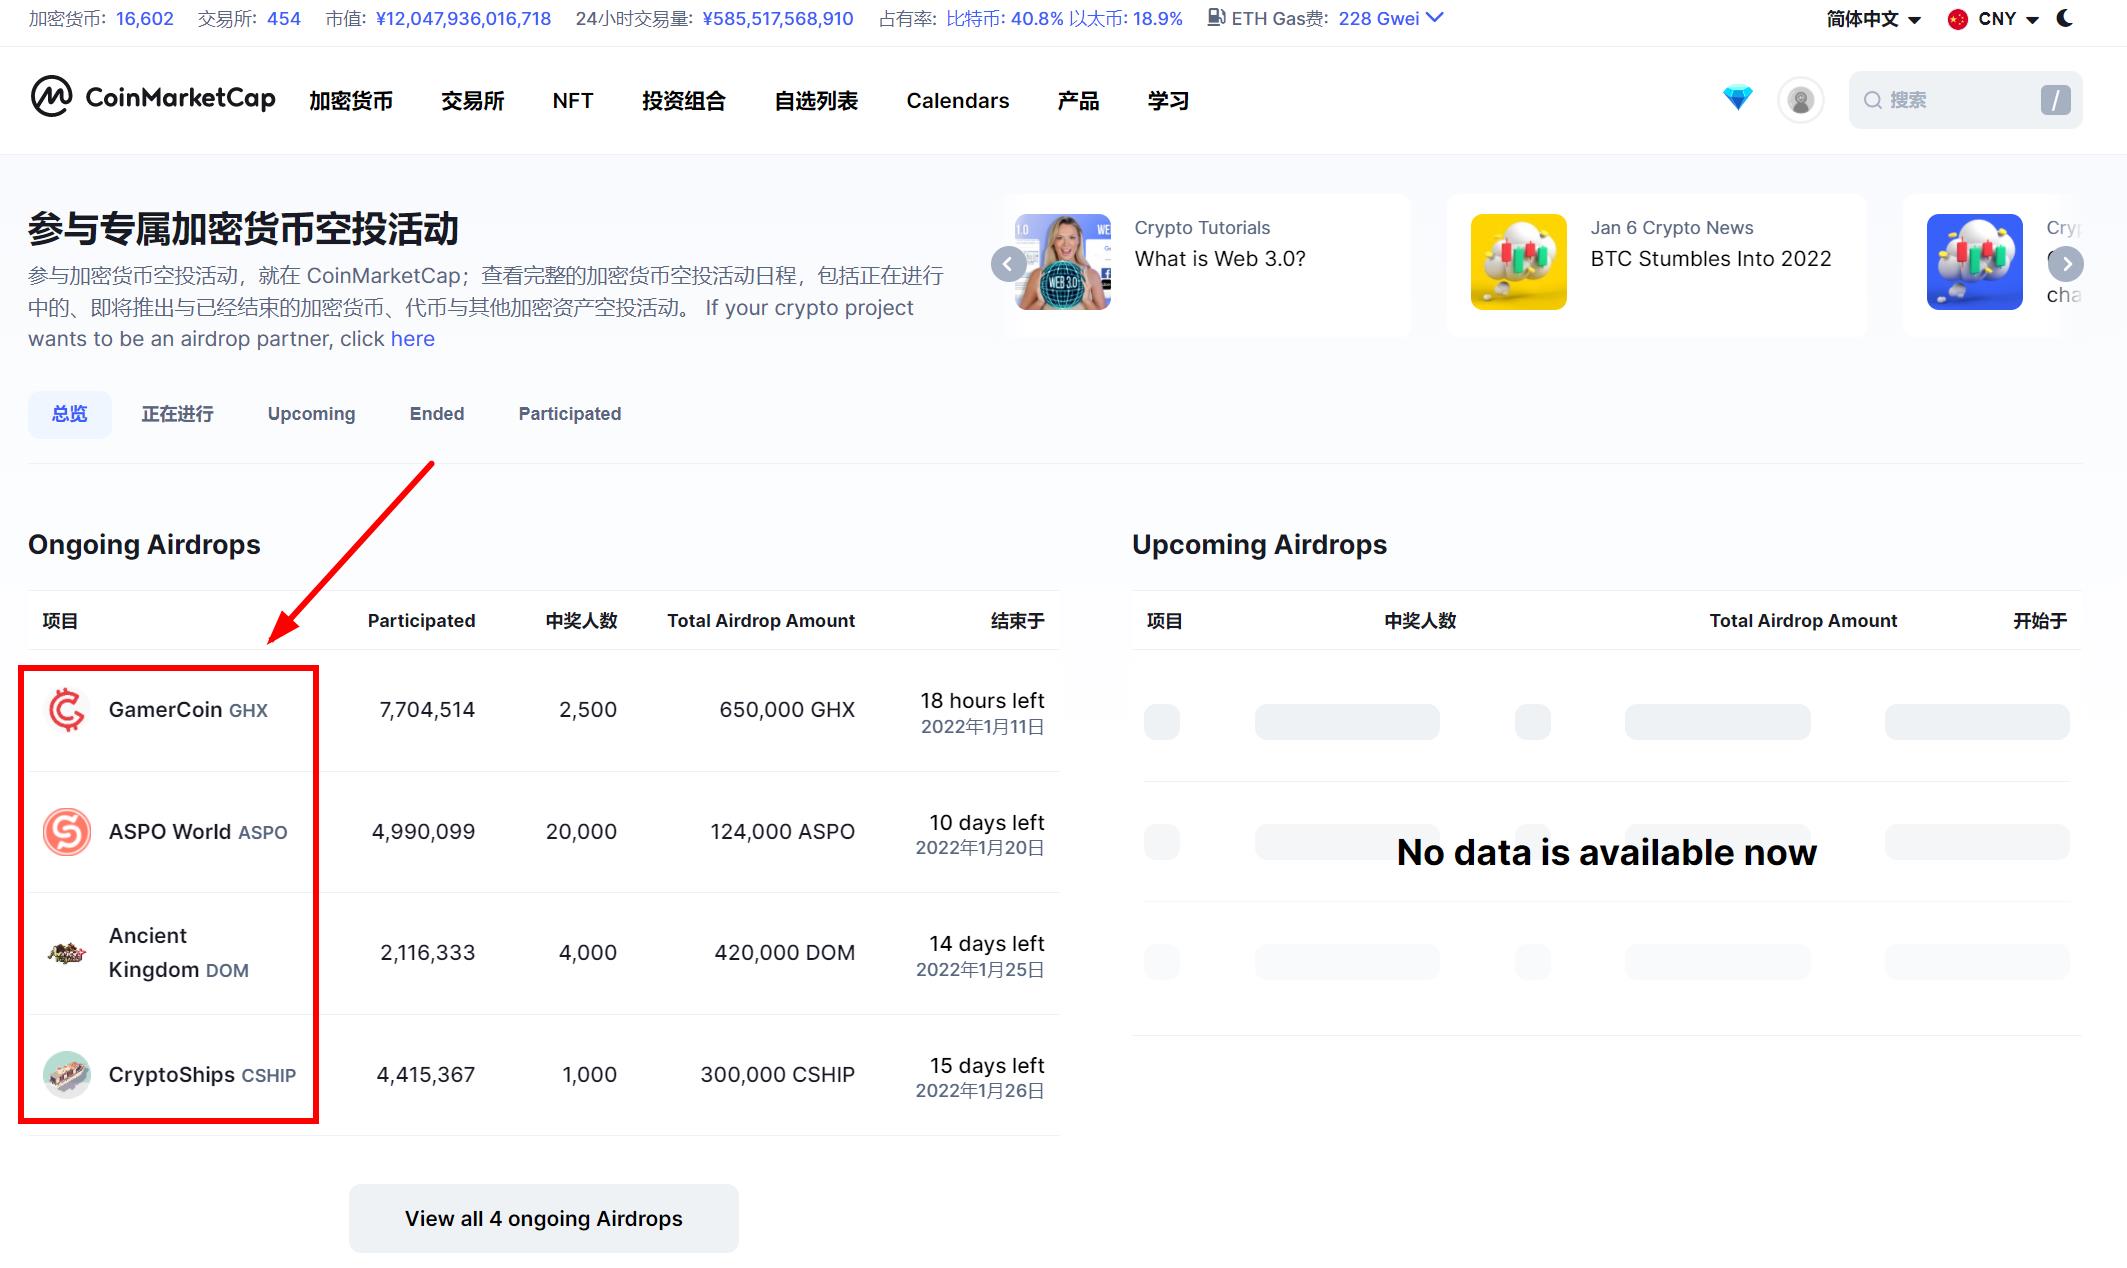Click the Ancient Kingdom logo icon
Image resolution: width=2127 pixels, height=1268 pixels.
tap(67, 953)
